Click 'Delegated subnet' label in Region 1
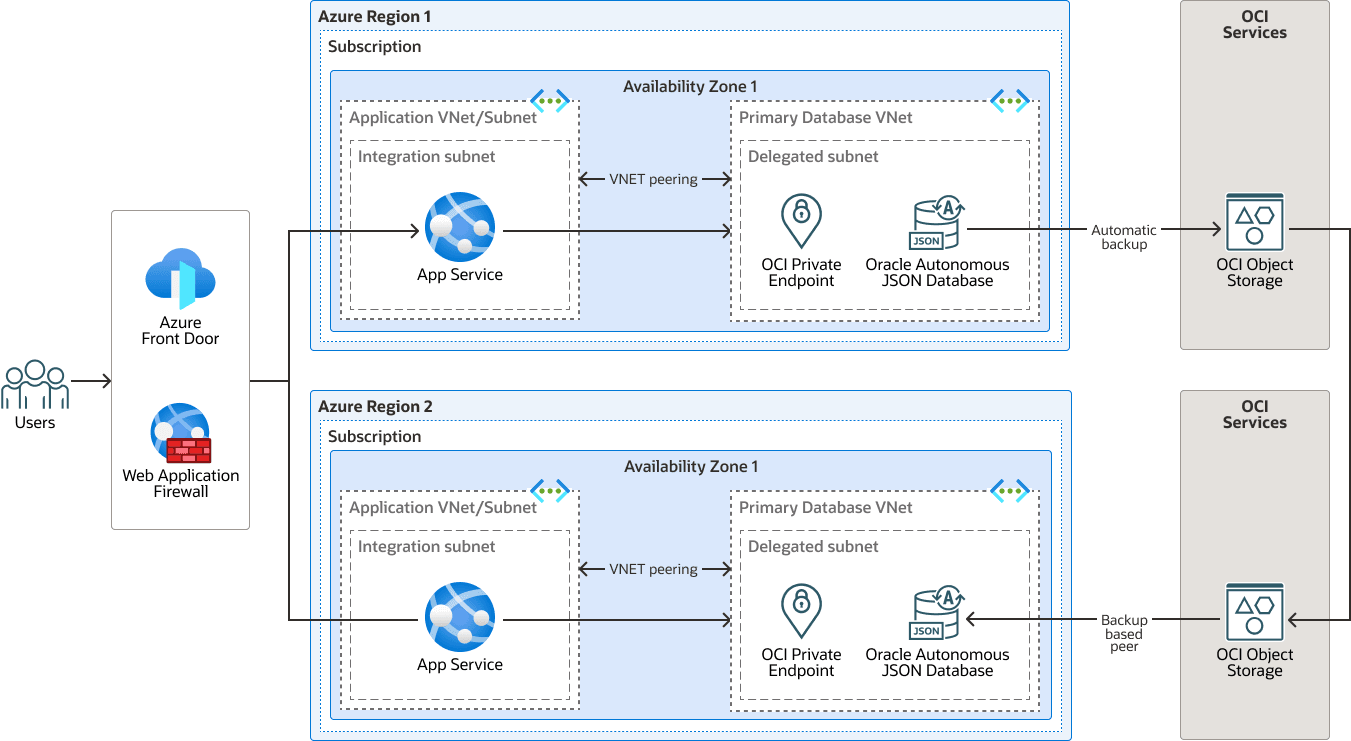Viewport: 1351px width, 741px height. coord(813,157)
